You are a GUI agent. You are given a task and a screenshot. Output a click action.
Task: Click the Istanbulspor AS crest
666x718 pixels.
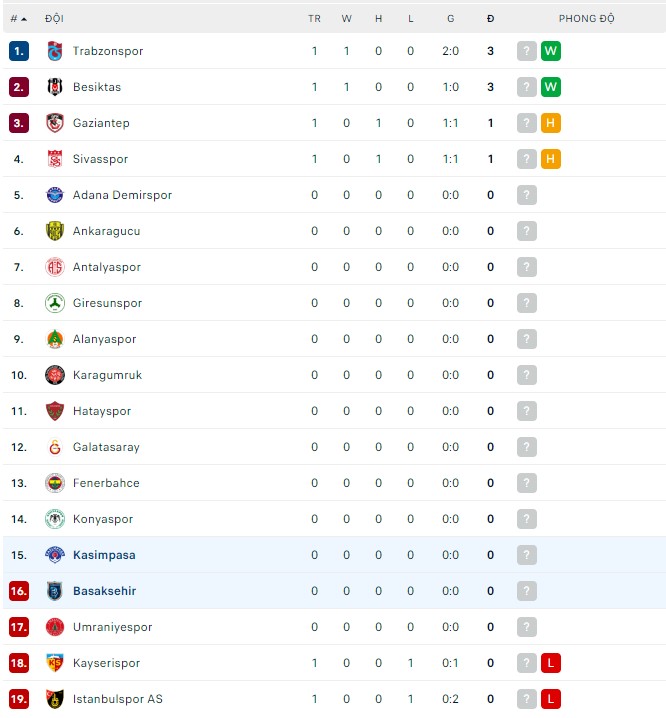[x=54, y=699]
